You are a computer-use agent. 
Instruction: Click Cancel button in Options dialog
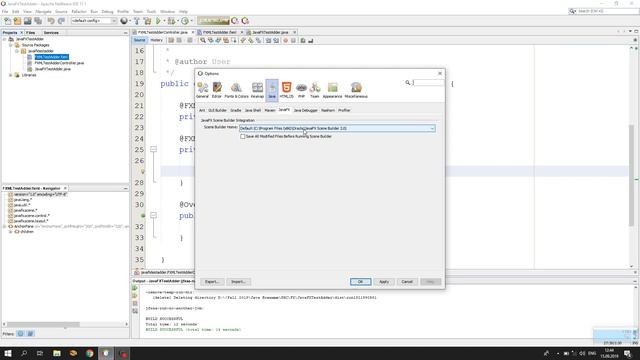(x=407, y=282)
